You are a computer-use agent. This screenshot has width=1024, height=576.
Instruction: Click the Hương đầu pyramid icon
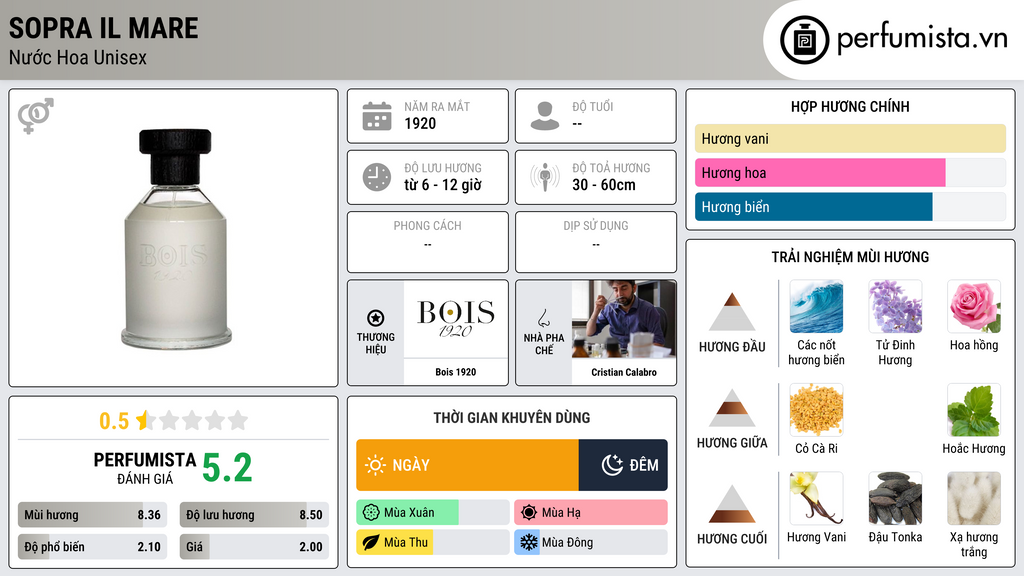click(732, 312)
